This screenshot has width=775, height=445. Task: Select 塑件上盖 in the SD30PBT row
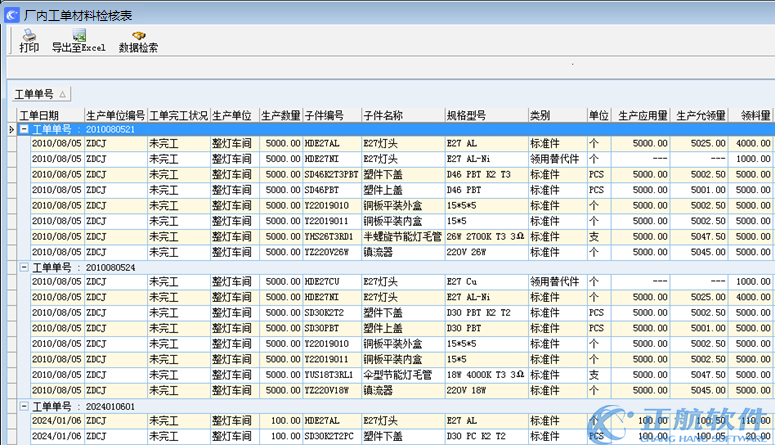(403, 328)
